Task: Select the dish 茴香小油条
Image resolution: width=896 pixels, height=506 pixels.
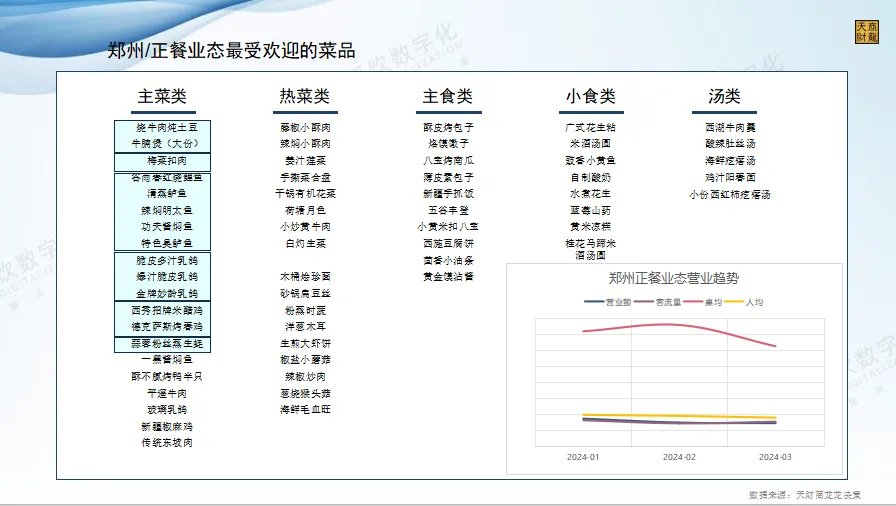Action: click(448, 260)
